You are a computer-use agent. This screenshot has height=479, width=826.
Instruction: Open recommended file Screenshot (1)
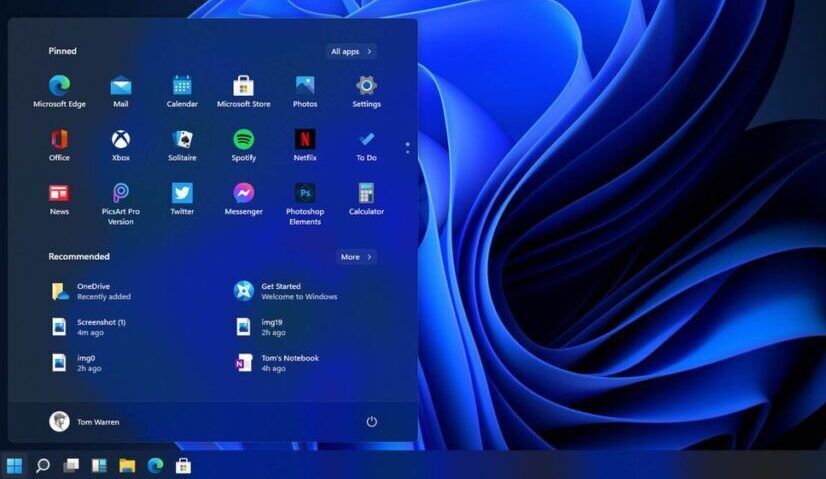88,327
